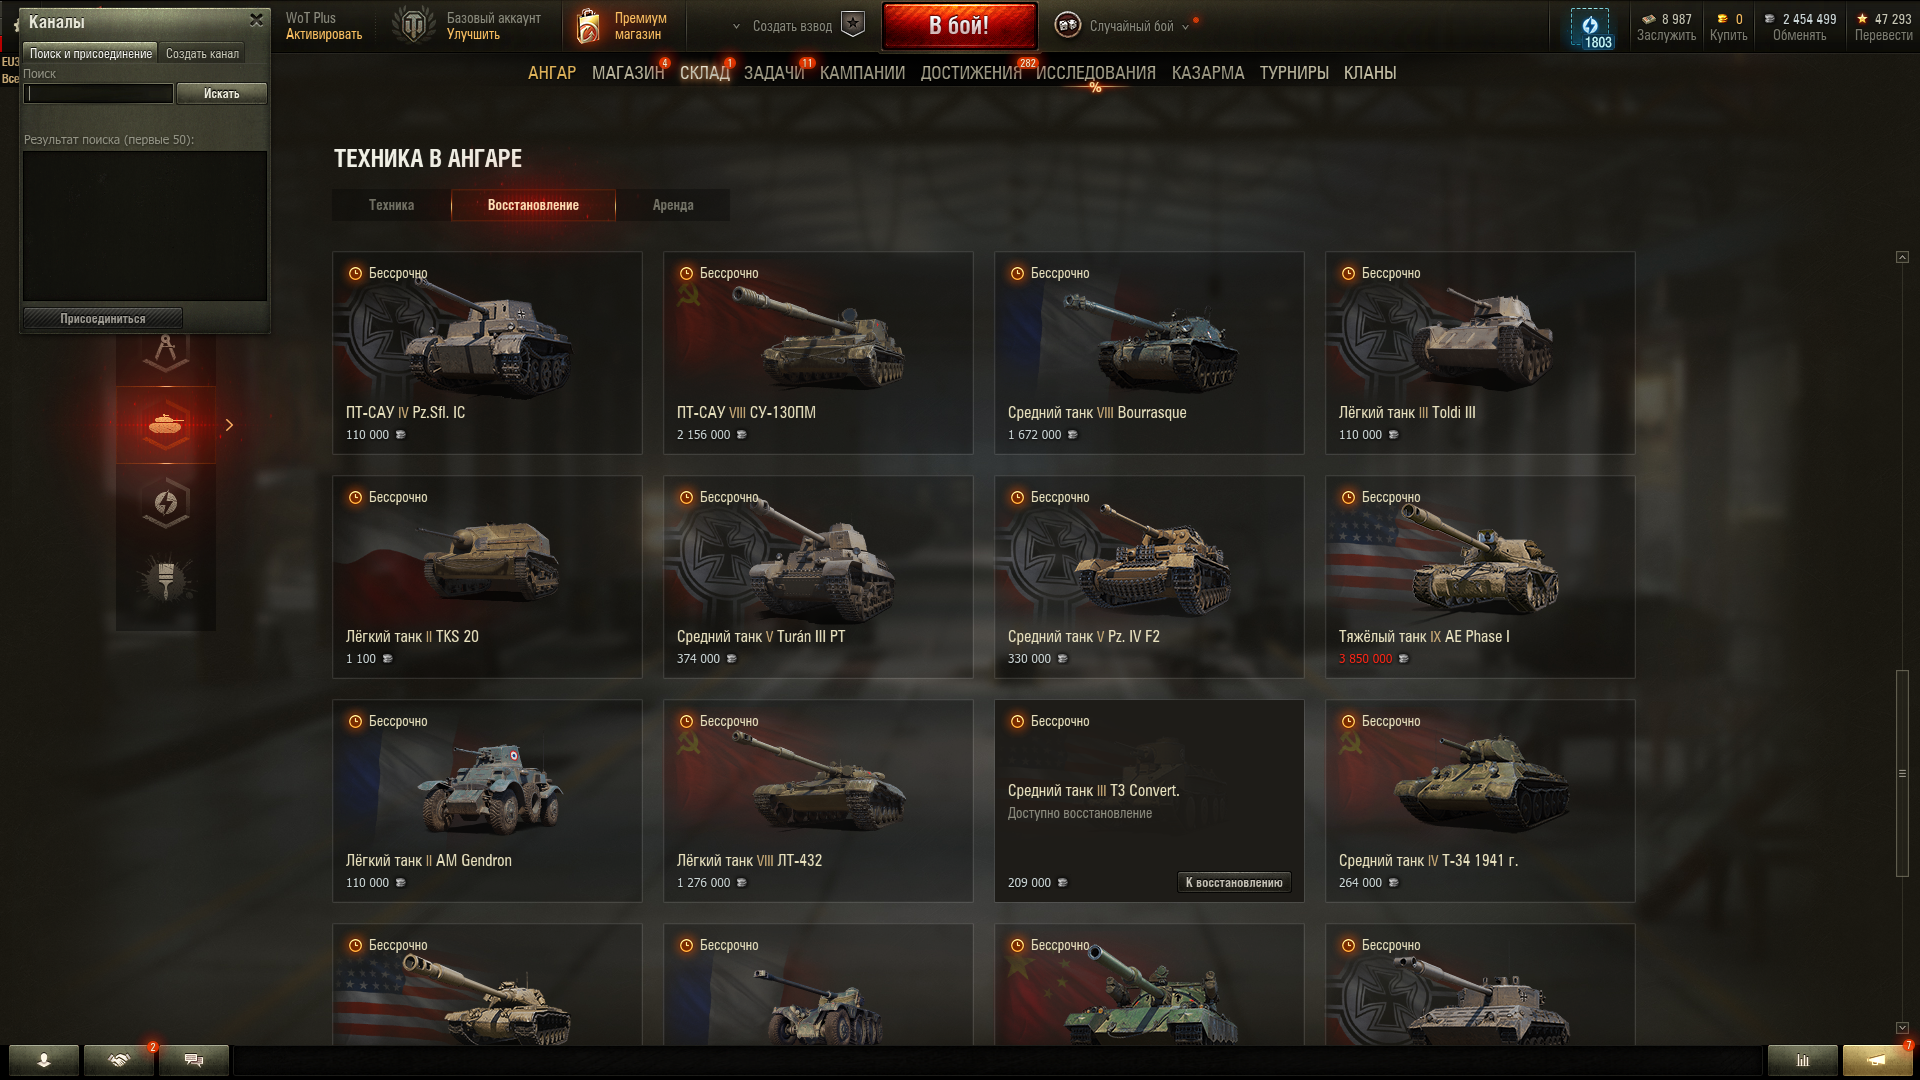
Task: Open the vehicle section in the left sidebar
Action: coord(166,425)
